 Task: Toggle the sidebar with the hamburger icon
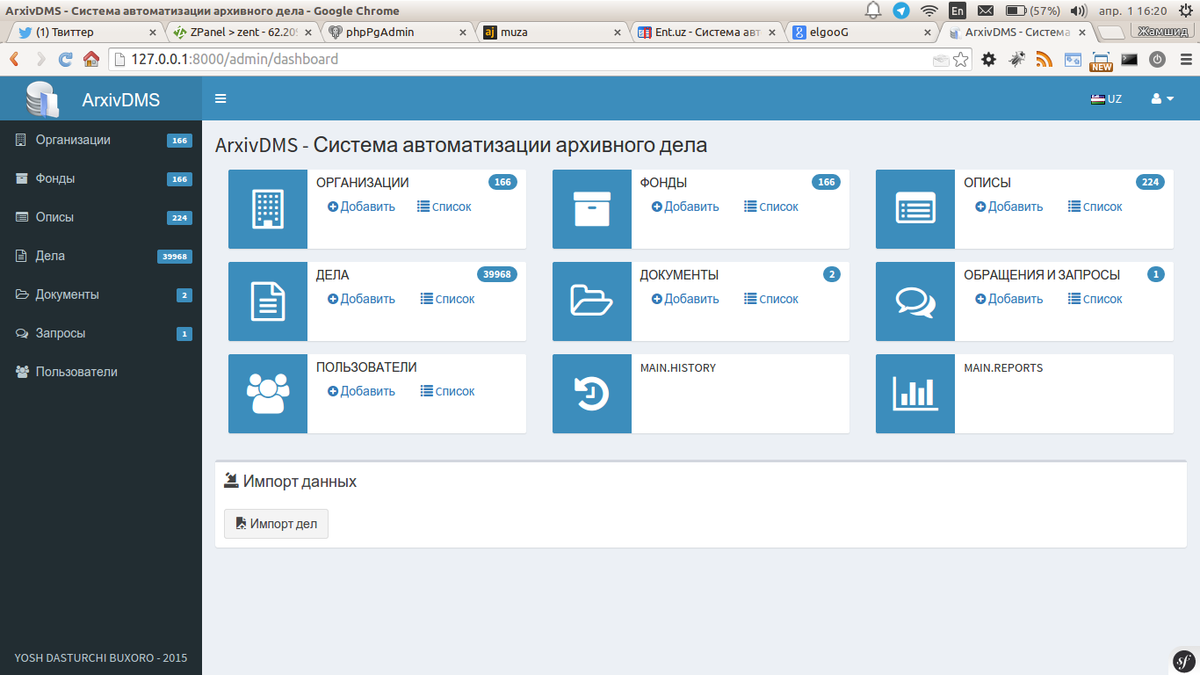220,99
